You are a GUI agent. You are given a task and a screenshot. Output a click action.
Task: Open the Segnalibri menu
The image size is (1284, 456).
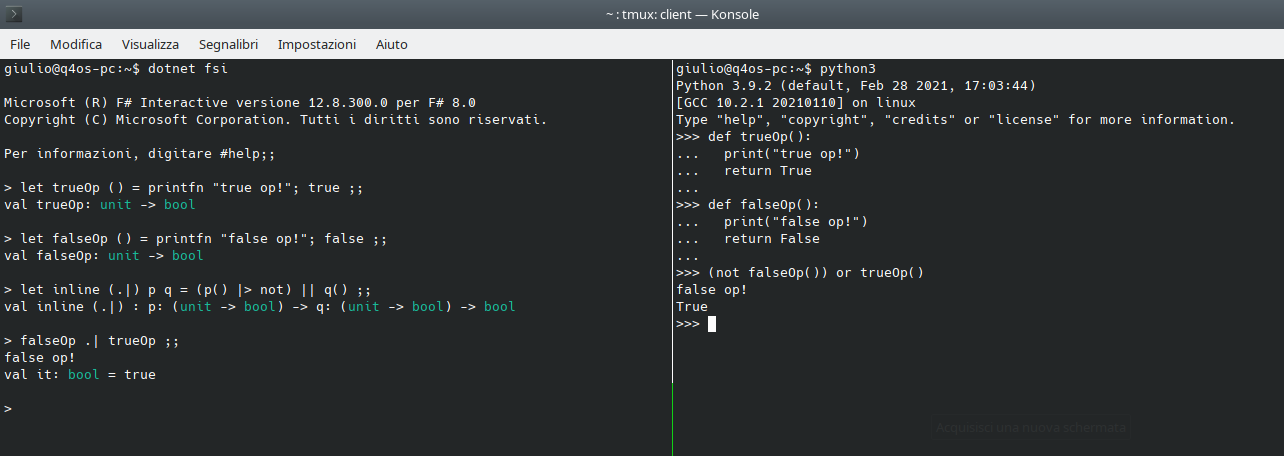coord(228,44)
